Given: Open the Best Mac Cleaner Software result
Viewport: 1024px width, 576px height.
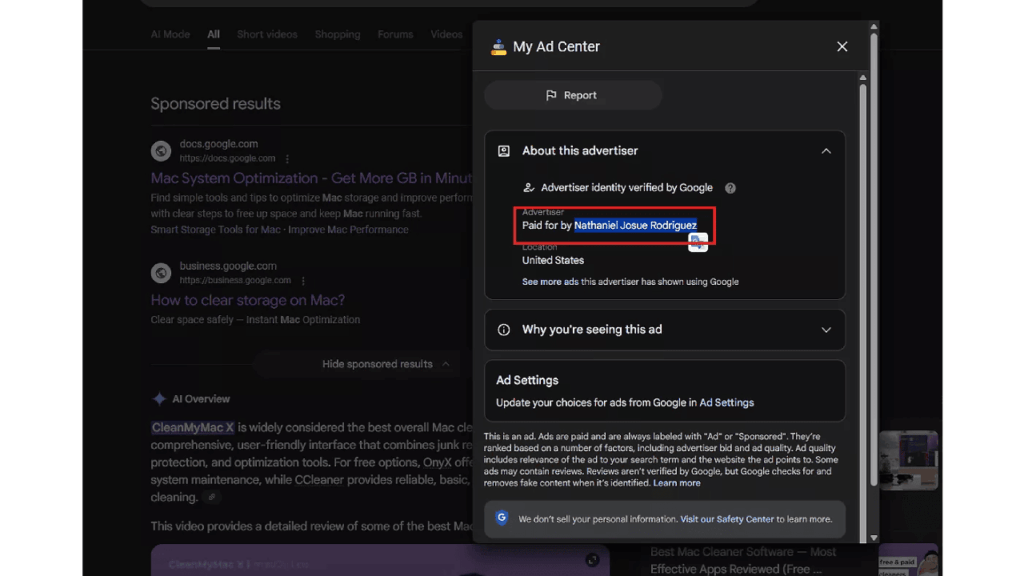Looking at the screenshot, I should 743,560.
